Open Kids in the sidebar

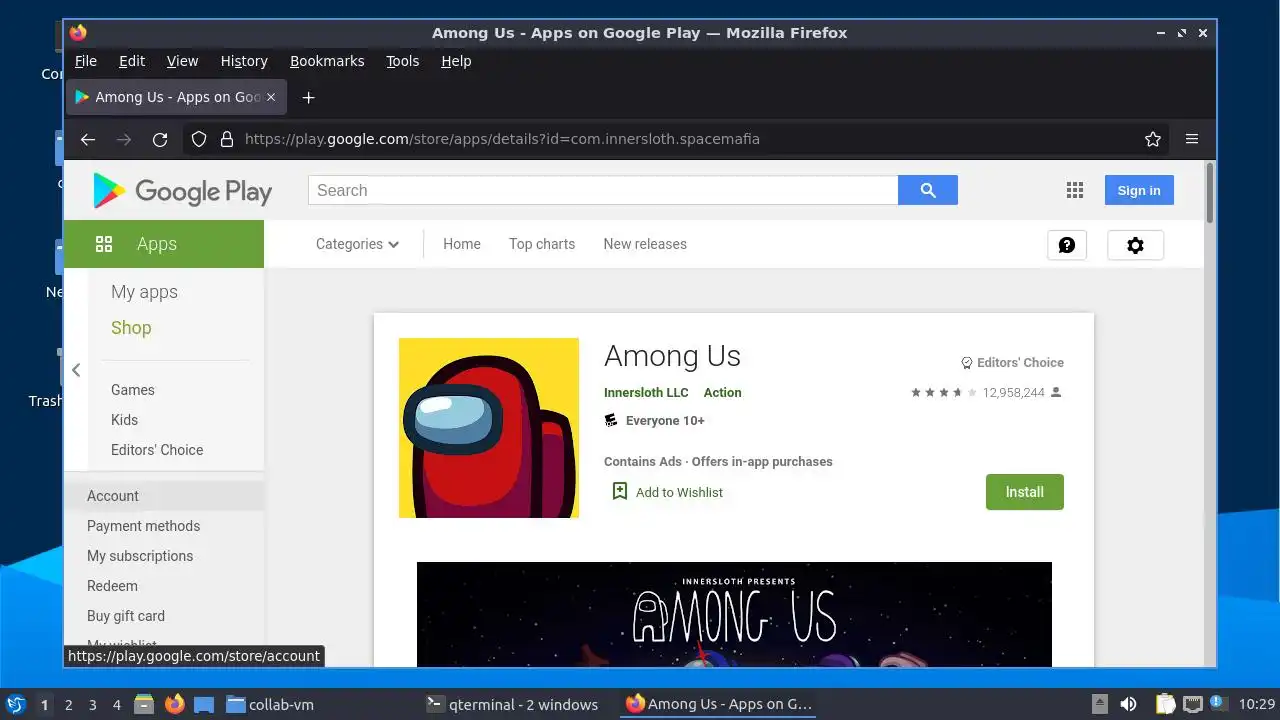125,420
